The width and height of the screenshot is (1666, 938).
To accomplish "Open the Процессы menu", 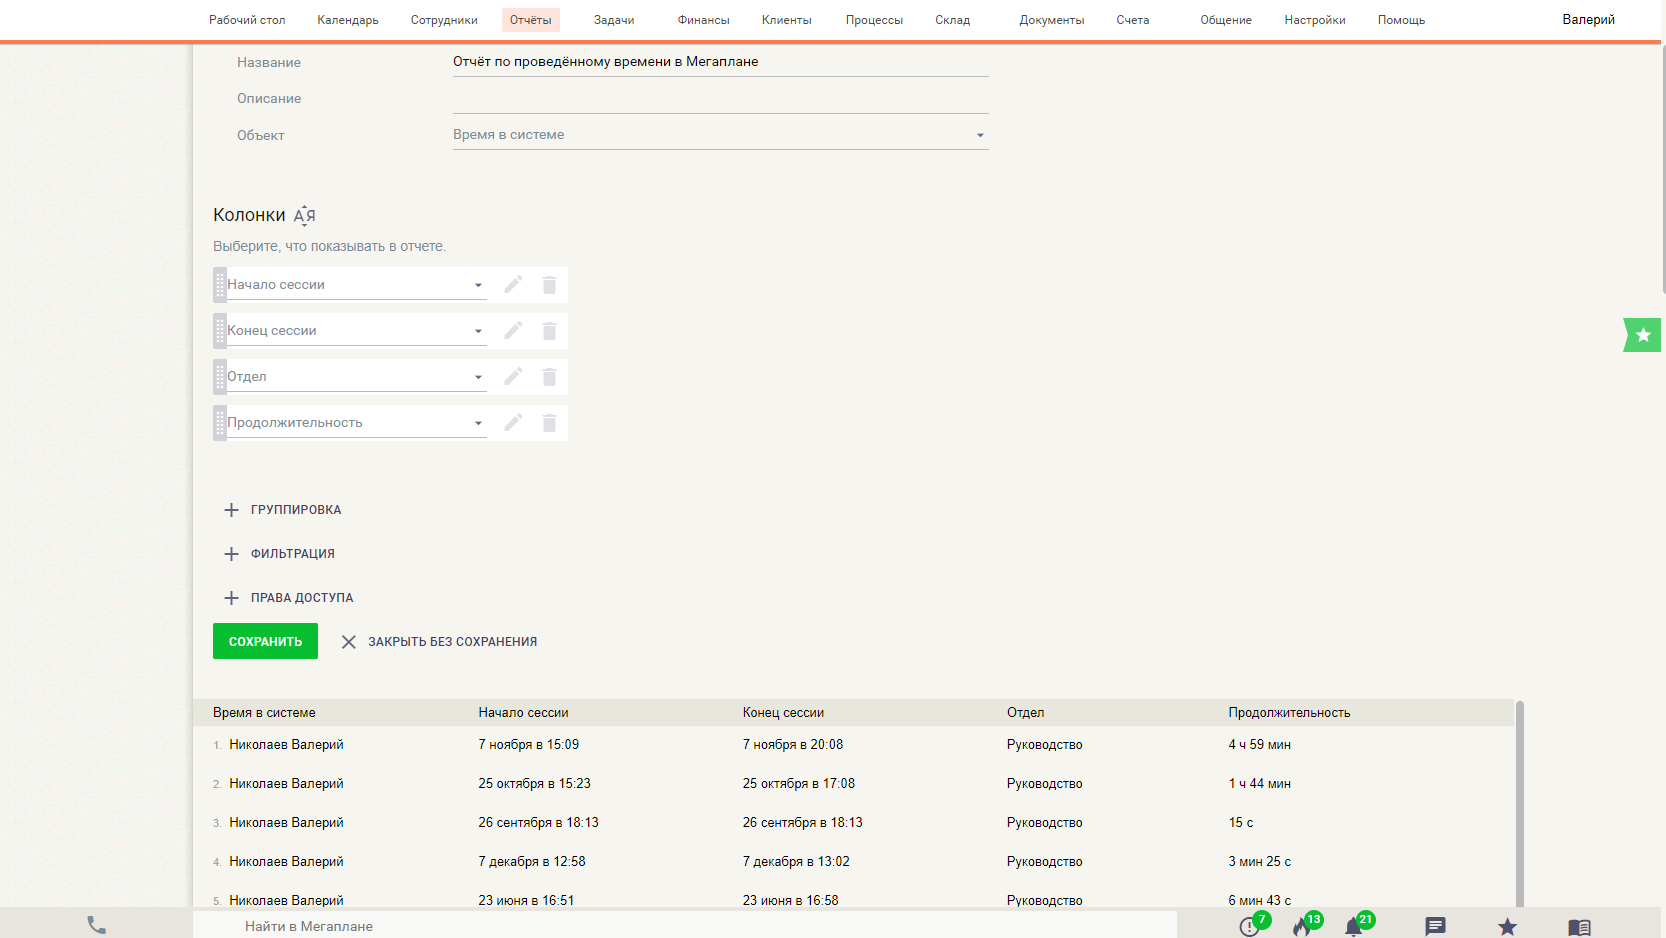I will click(874, 20).
